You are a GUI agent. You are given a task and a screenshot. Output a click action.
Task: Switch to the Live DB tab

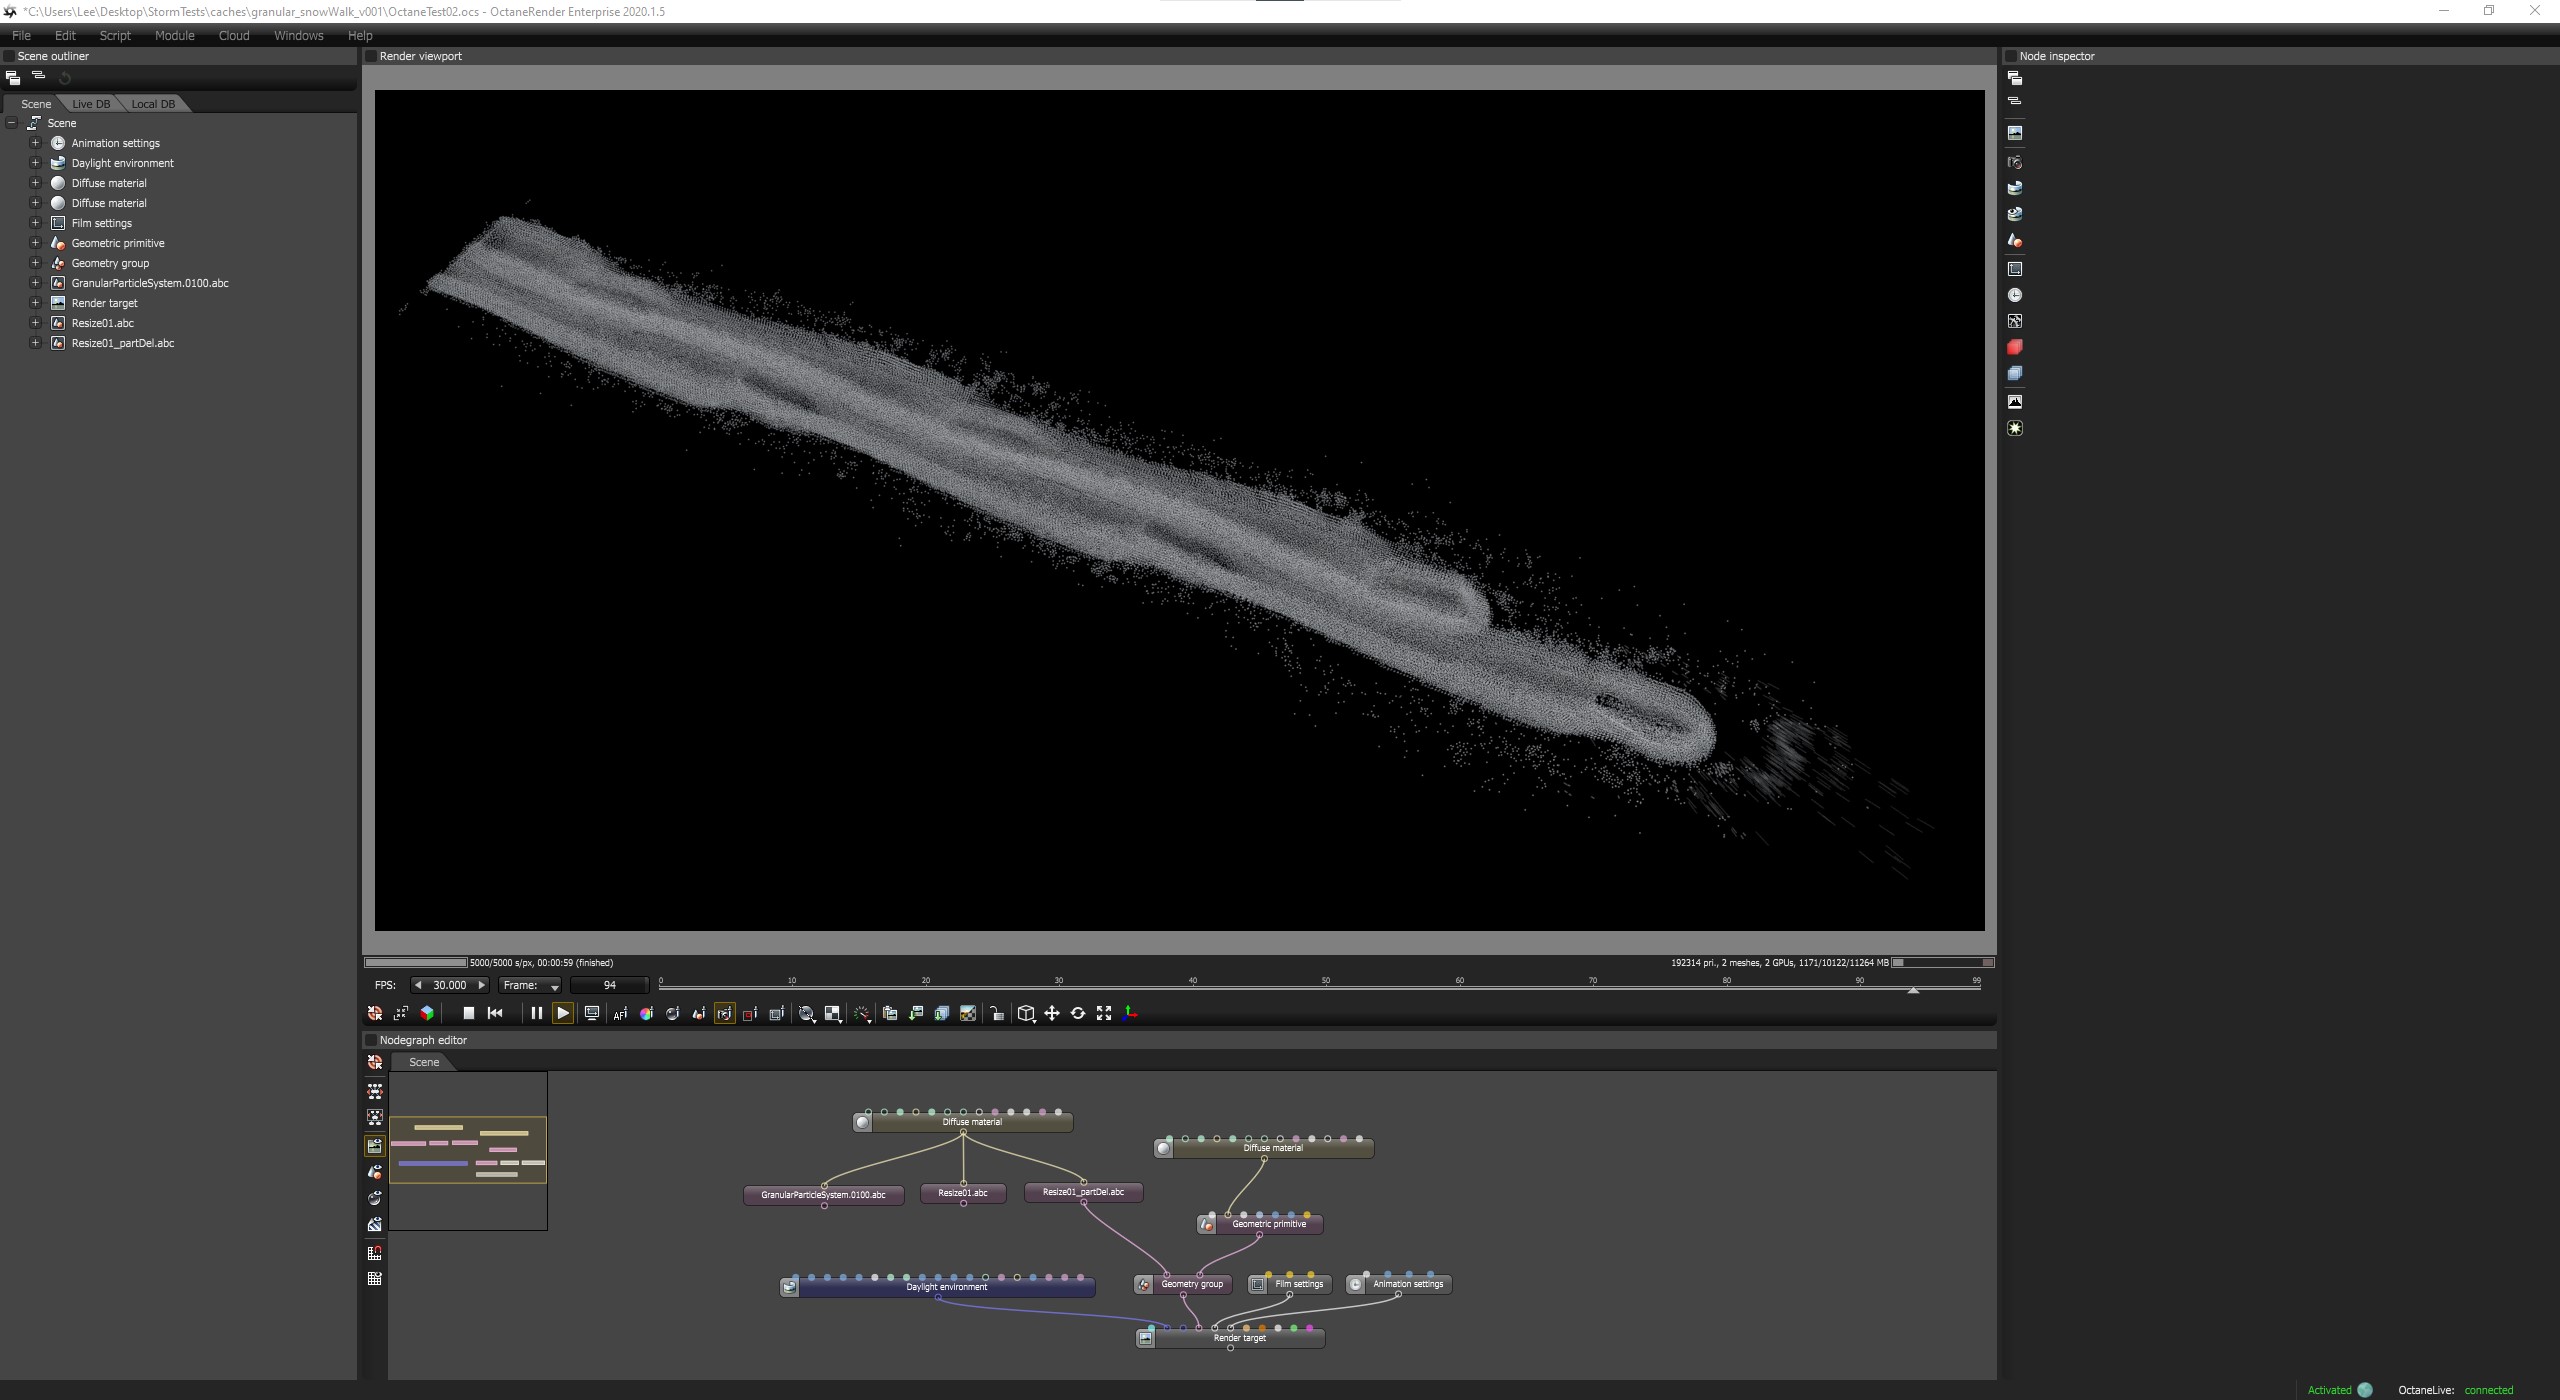(91, 104)
